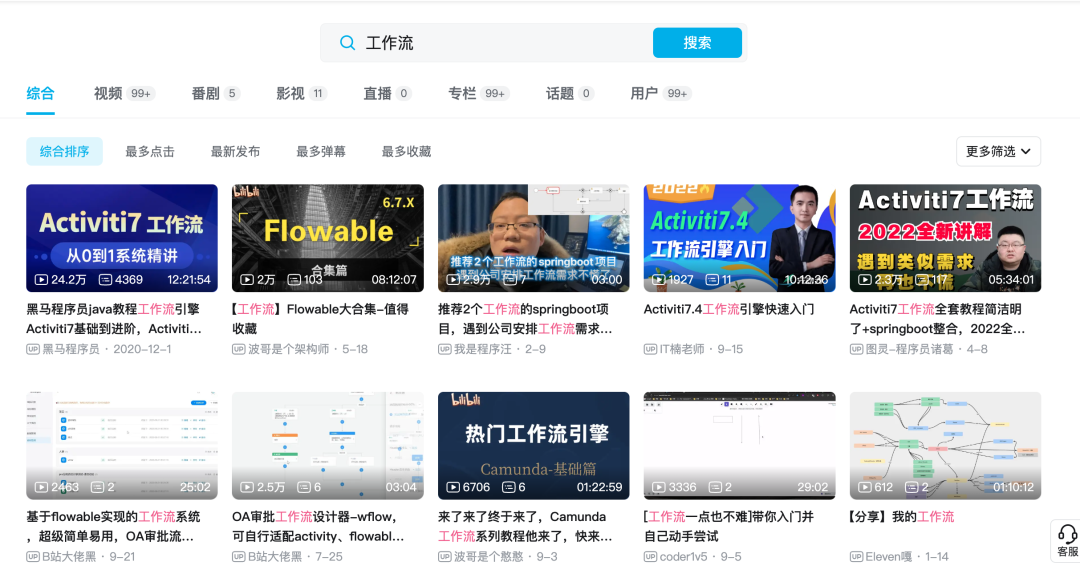The image size is (1080, 570).
Task: Open the 番剧 tab
Action: pos(216,94)
